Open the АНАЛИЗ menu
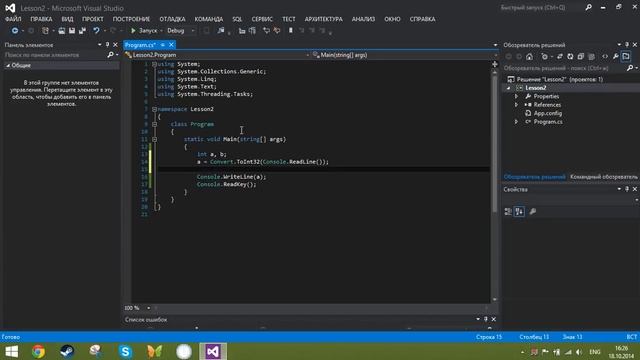This screenshot has height=360, width=640. click(x=363, y=19)
